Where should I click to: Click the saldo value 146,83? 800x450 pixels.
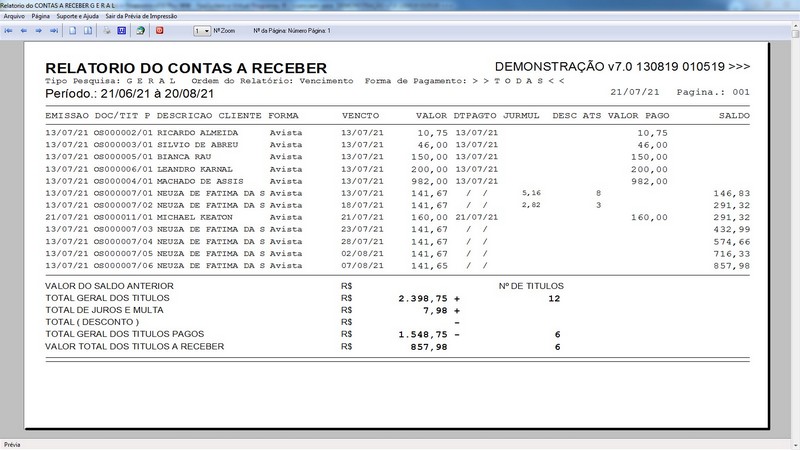point(732,193)
